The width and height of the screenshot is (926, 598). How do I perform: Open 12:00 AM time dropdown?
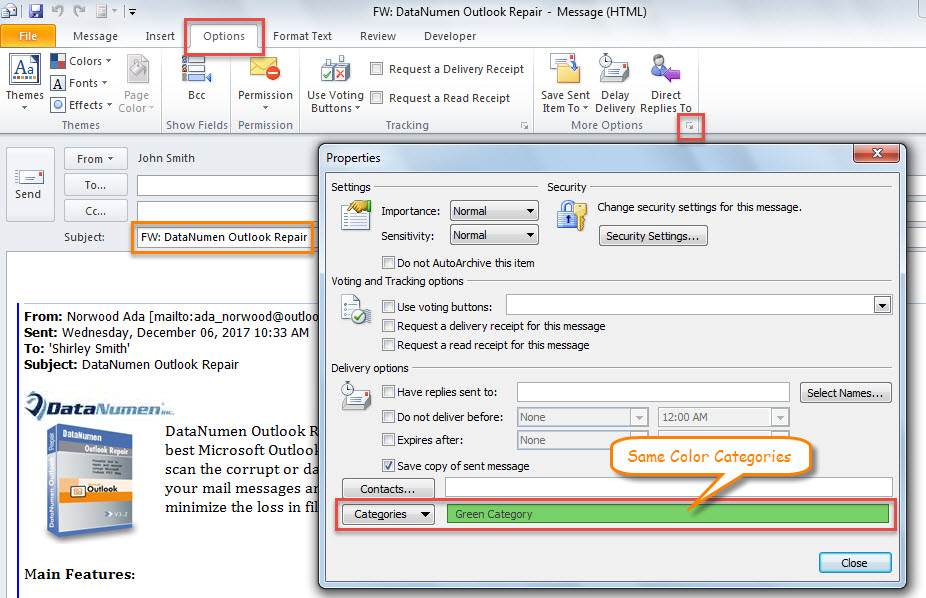(780, 417)
